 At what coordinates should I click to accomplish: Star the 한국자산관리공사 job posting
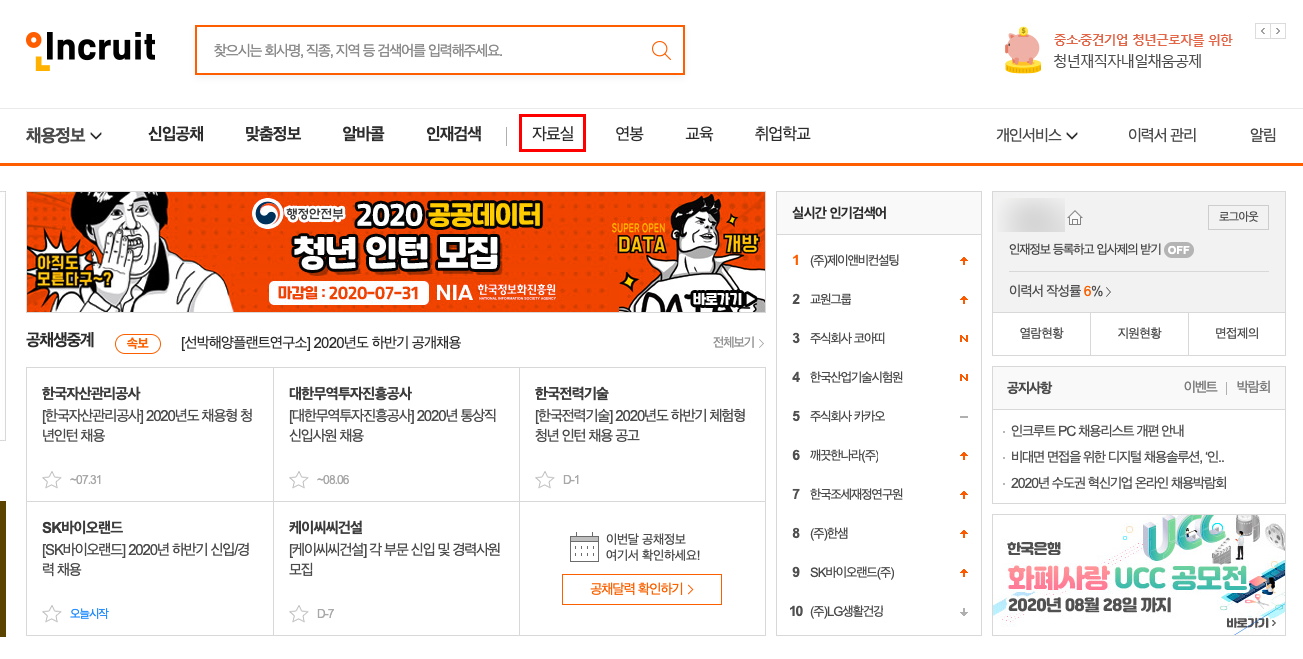52,480
